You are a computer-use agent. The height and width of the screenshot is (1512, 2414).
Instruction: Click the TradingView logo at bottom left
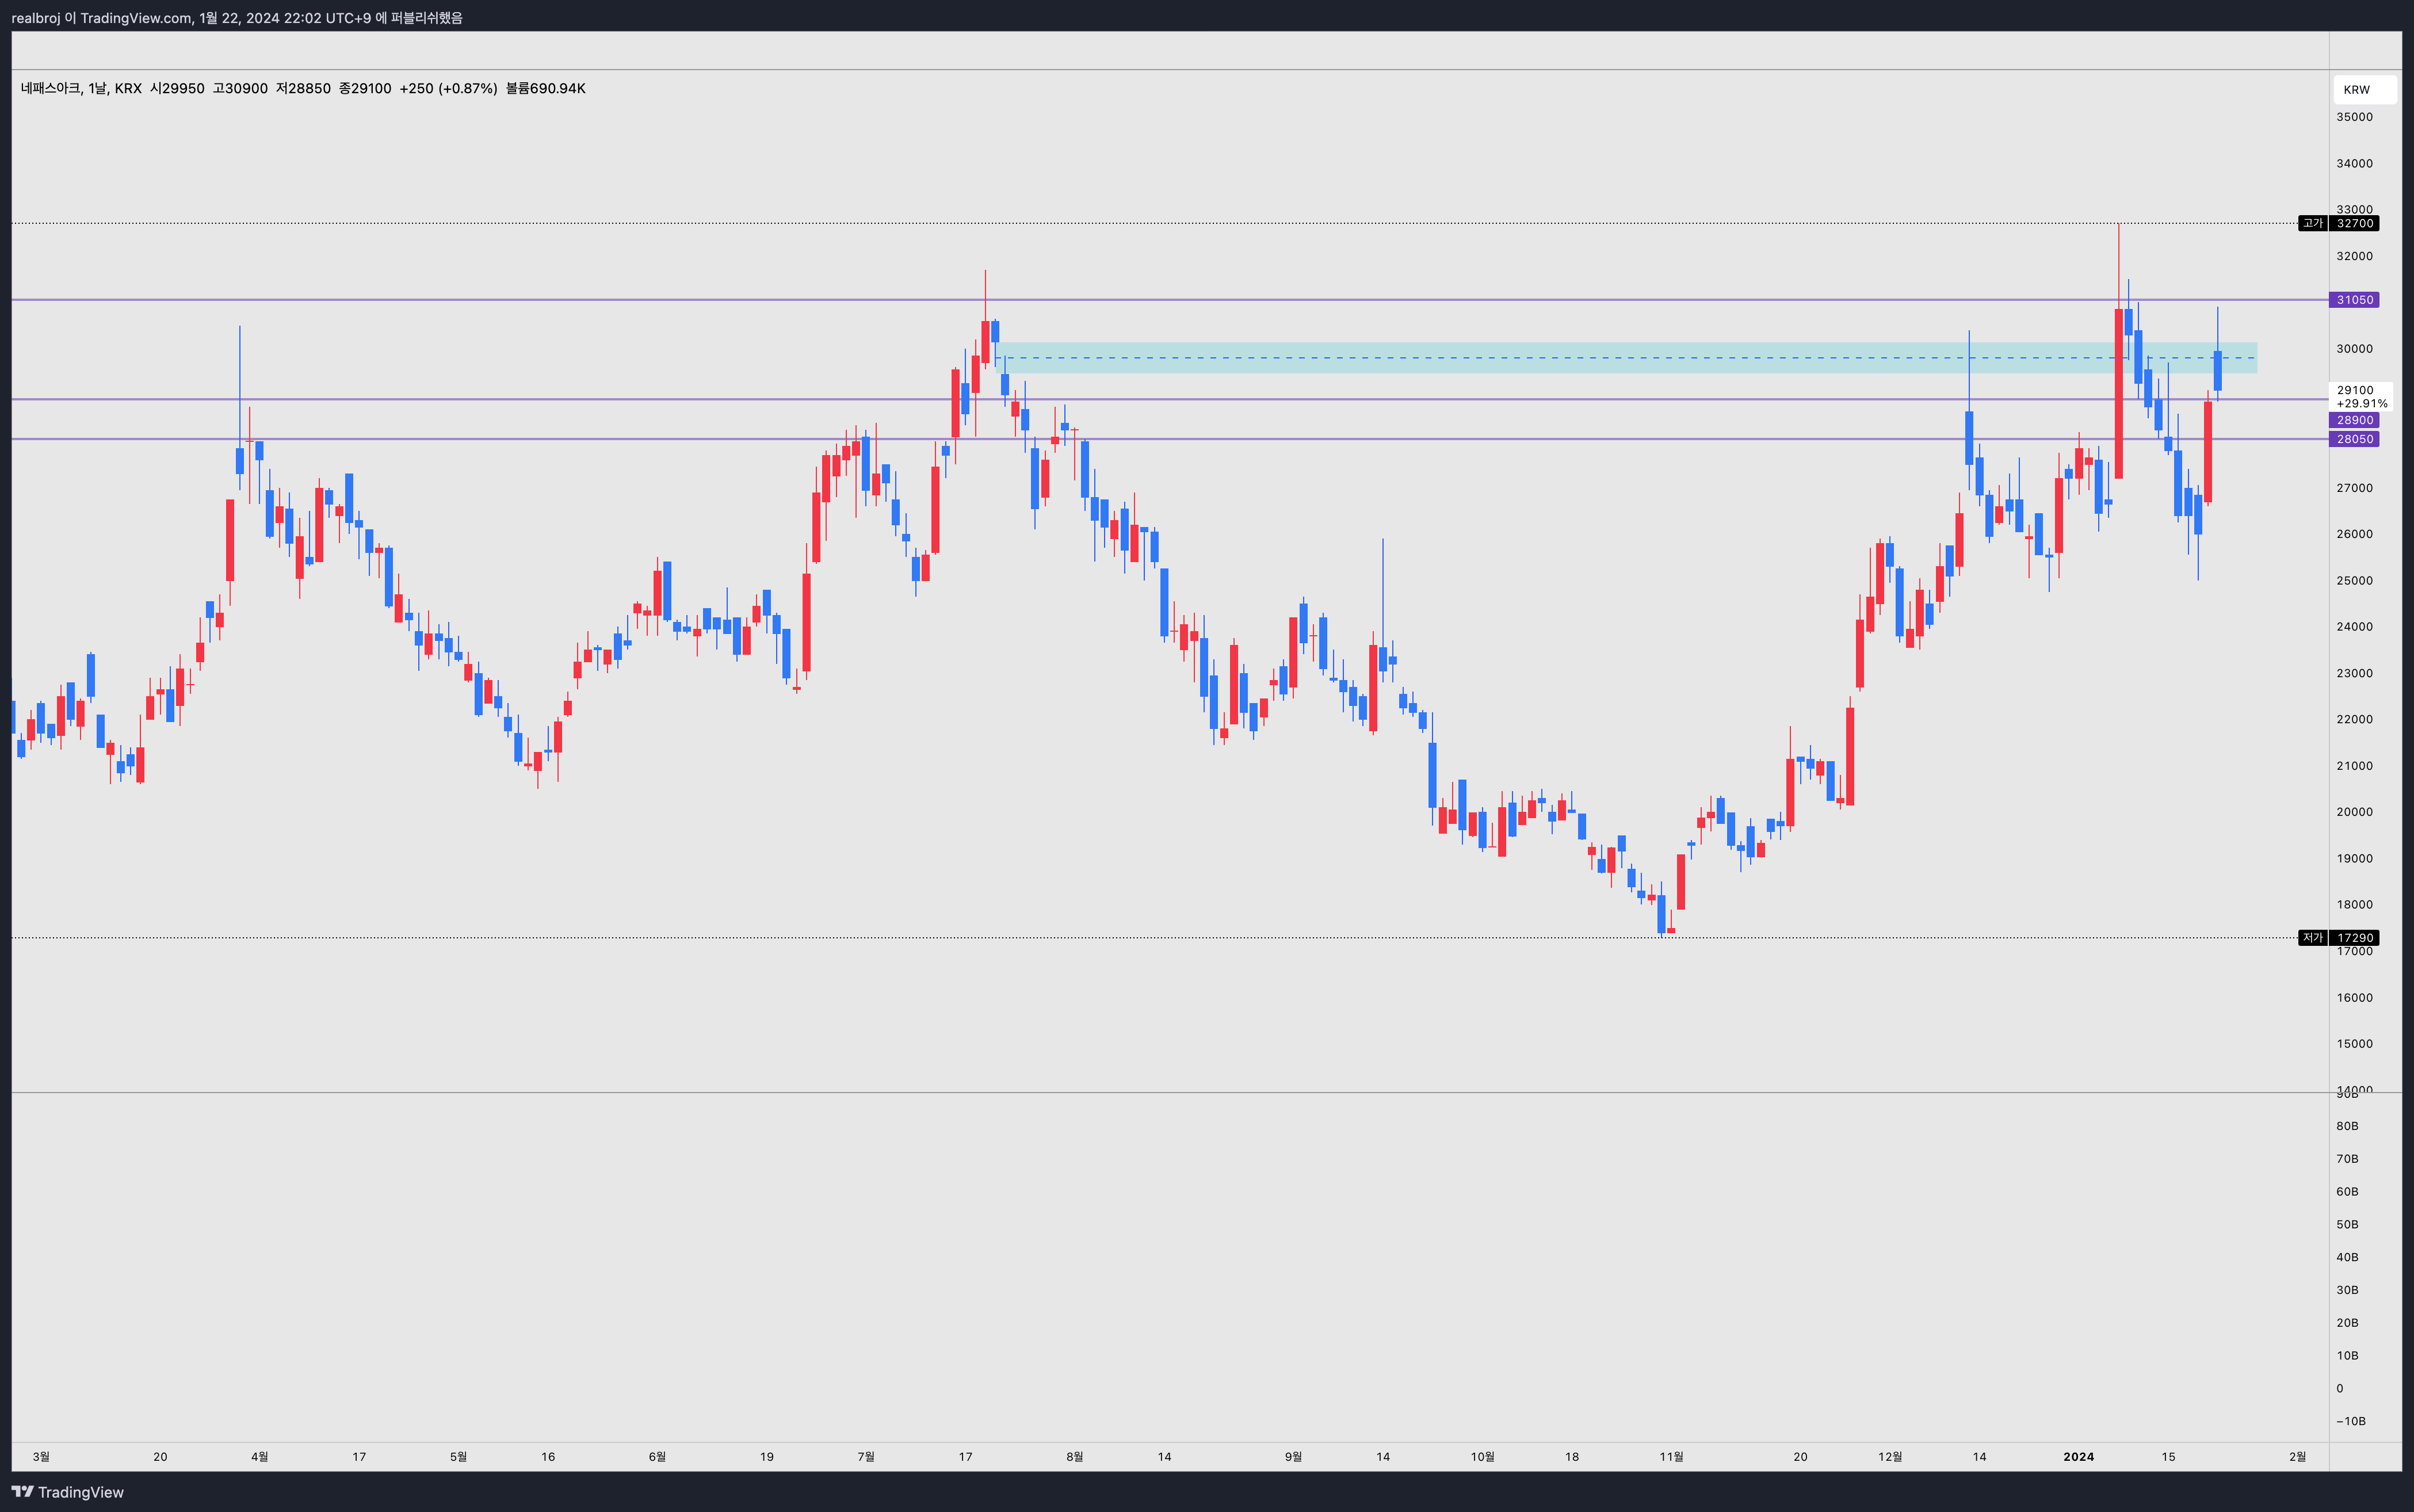point(68,1492)
